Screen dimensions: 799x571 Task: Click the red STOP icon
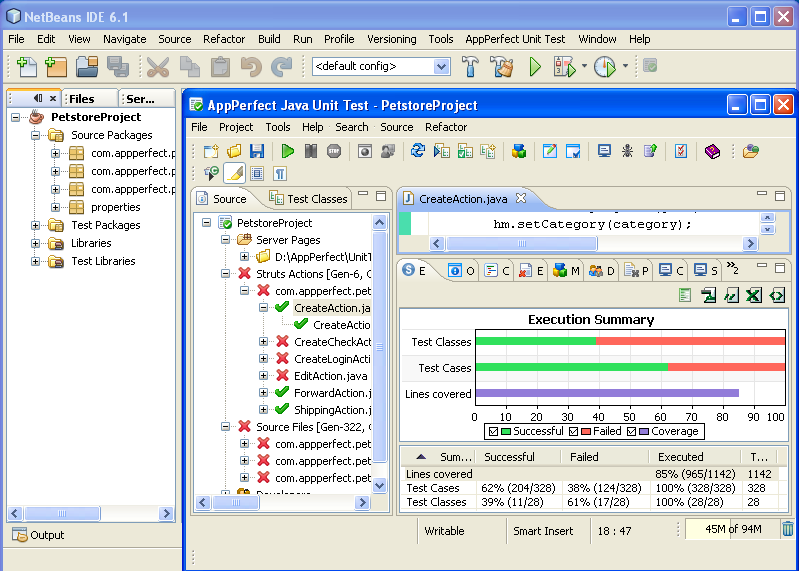[334, 151]
